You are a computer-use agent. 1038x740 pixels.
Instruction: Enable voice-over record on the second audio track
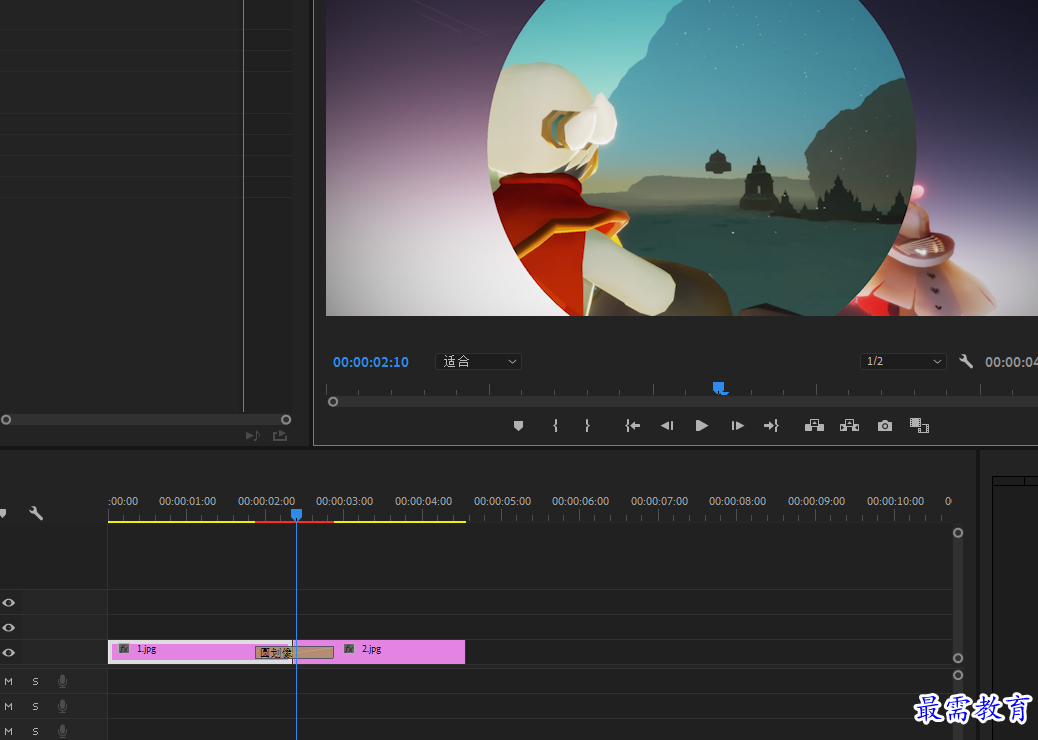click(x=62, y=706)
